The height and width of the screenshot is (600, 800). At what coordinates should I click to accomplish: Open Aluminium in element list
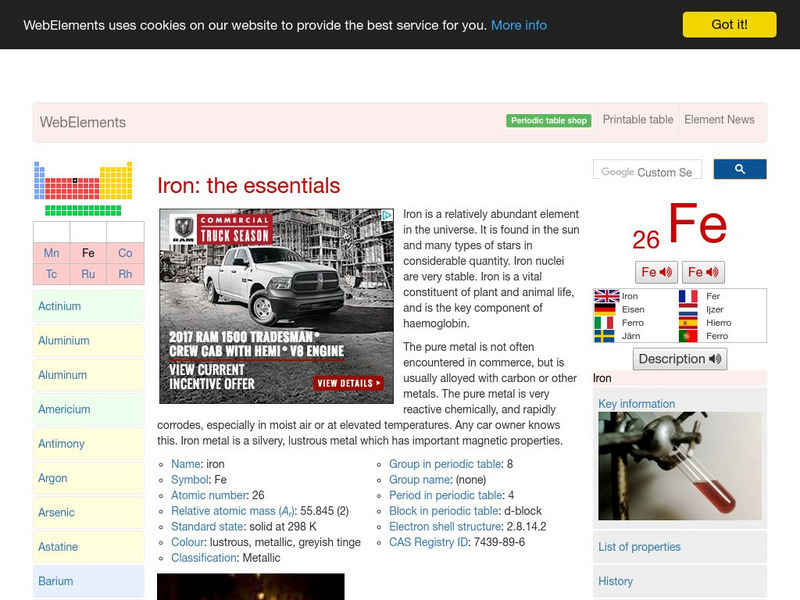pyautogui.click(x=89, y=340)
